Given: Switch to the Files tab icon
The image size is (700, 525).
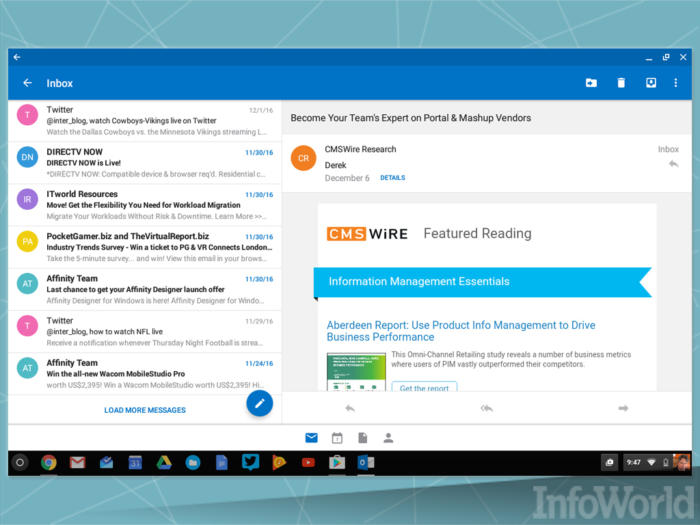Looking at the screenshot, I should [362, 438].
